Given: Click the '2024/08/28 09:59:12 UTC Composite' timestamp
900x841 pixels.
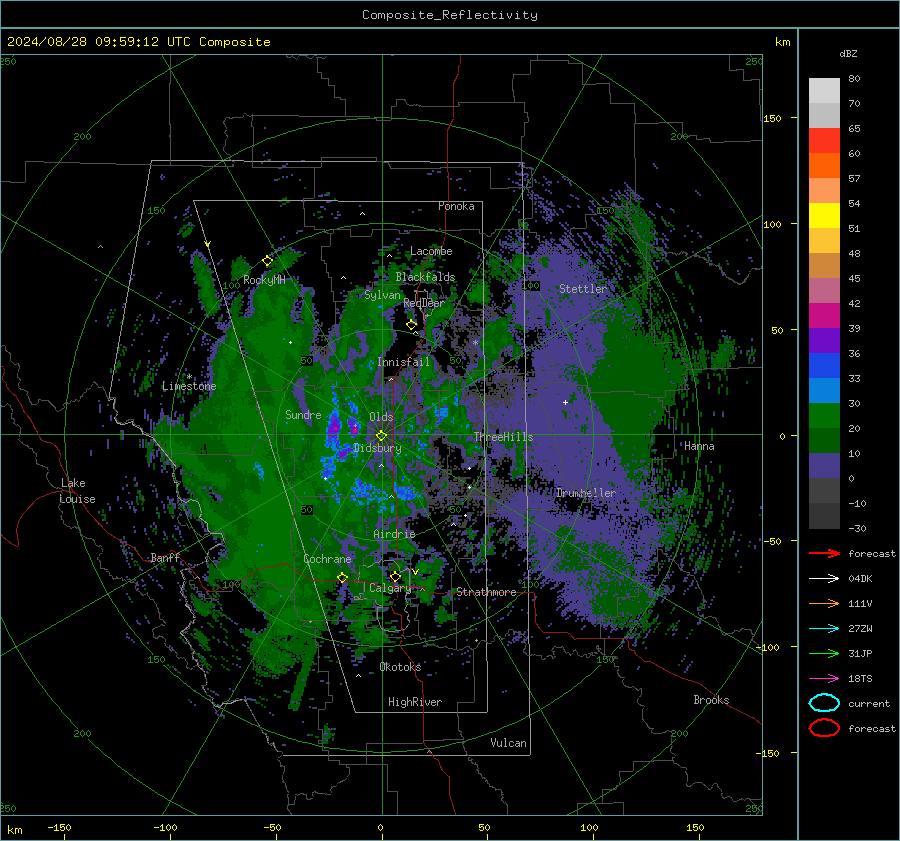Looking at the screenshot, I should click(x=138, y=42).
